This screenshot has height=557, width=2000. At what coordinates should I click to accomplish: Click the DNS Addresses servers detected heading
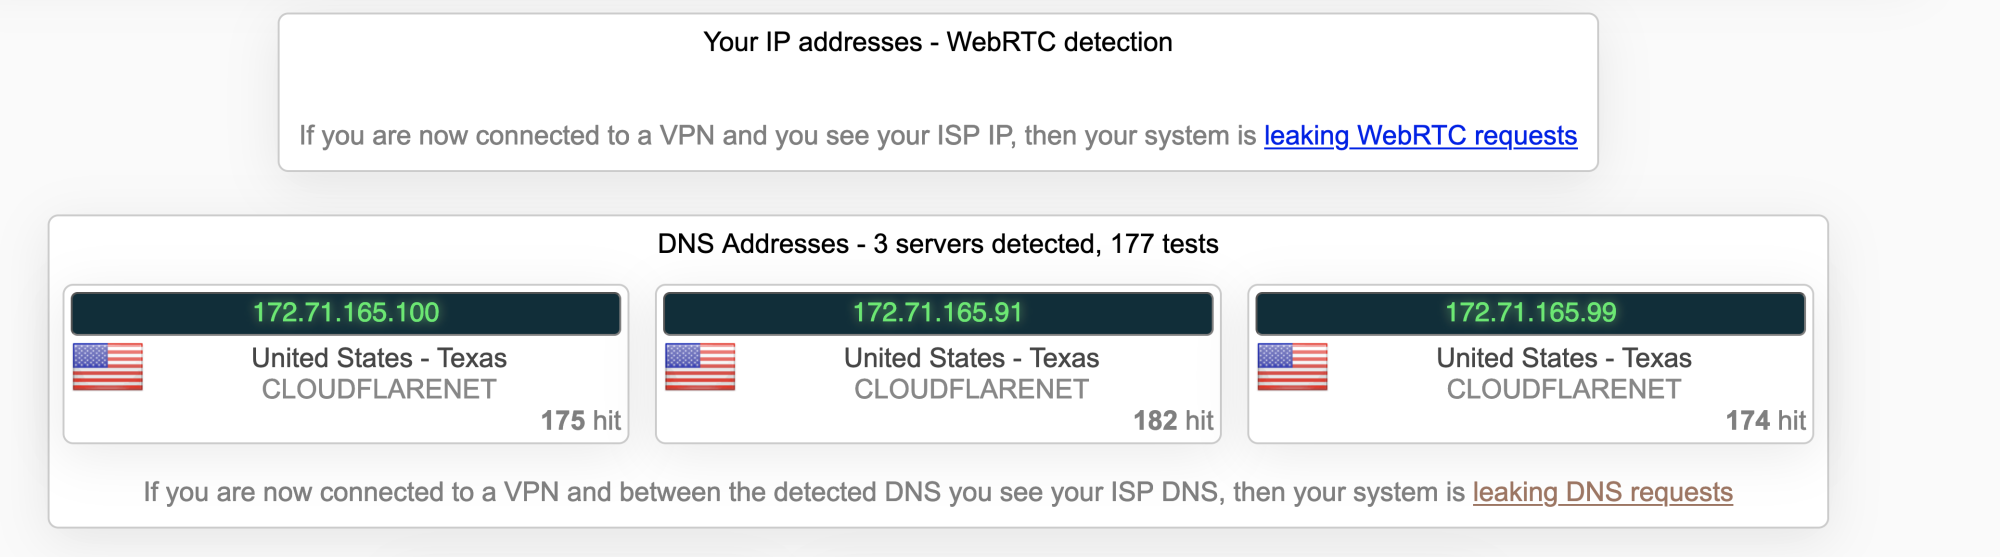(938, 244)
